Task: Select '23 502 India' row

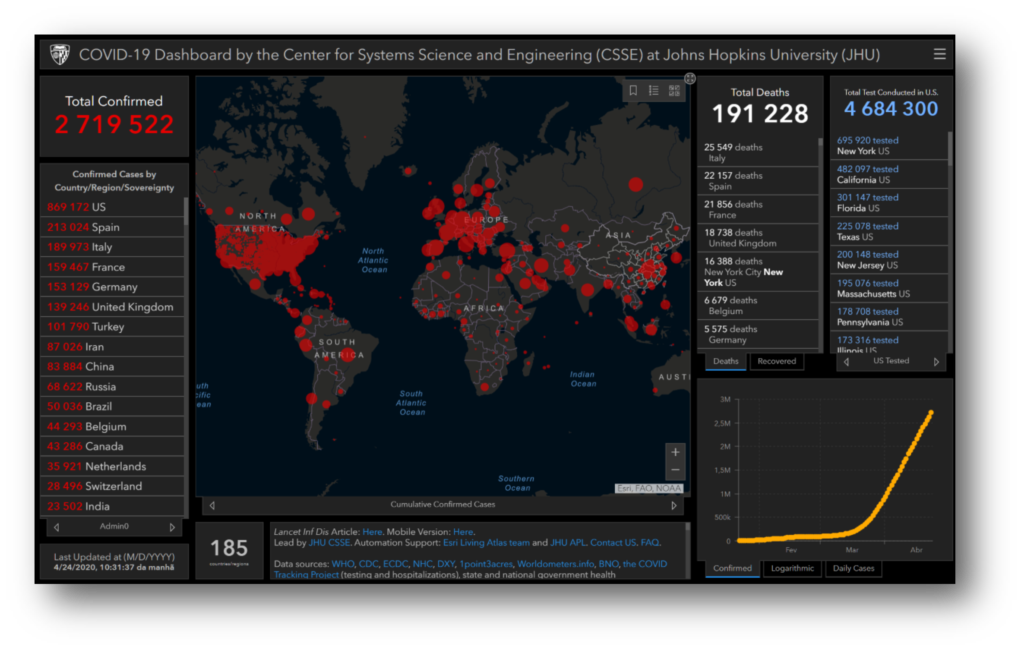Action: click(112, 506)
